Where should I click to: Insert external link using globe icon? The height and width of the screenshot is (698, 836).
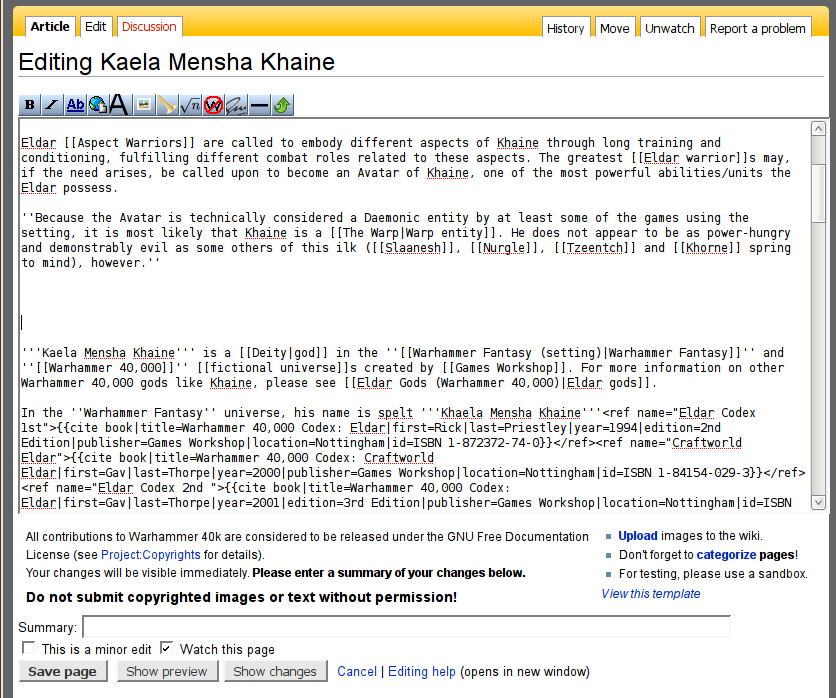[98, 105]
